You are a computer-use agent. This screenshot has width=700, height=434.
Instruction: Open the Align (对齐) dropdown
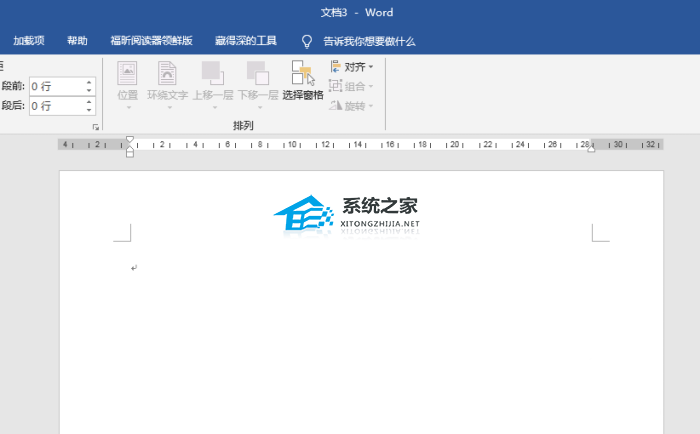pos(352,67)
